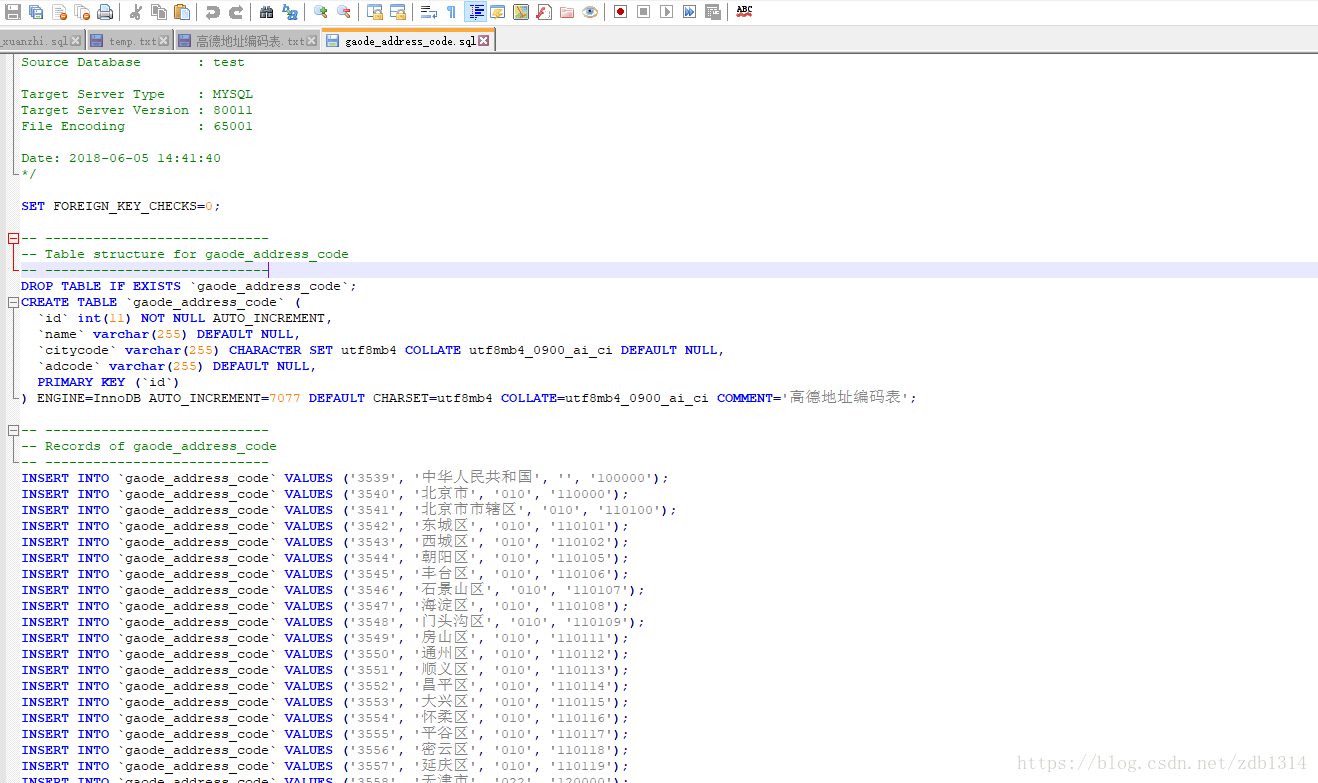Open the Document Map panel icon
The height and width of the screenshot is (783, 1318).
(521, 12)
